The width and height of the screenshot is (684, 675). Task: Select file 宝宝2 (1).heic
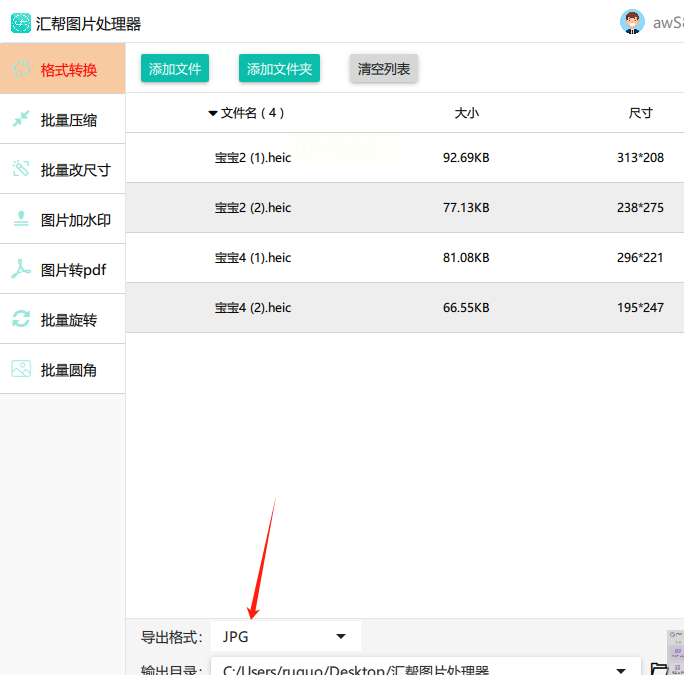point(253,158)
